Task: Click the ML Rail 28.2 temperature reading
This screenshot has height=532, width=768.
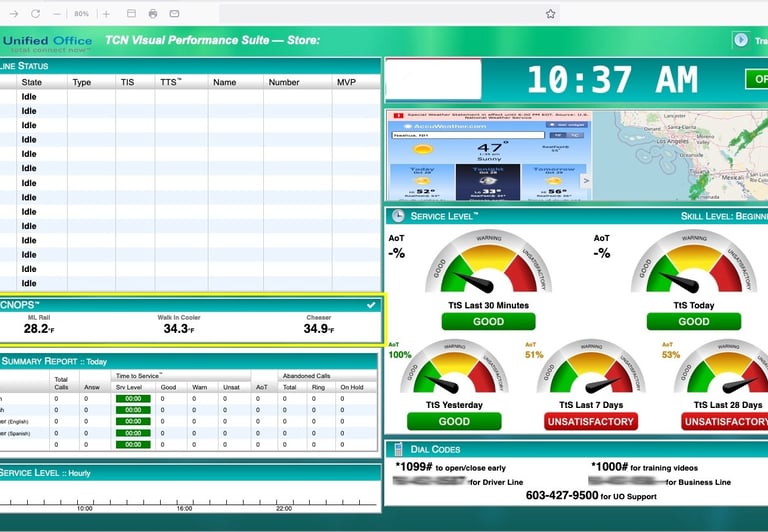Action: coord(39,329)
